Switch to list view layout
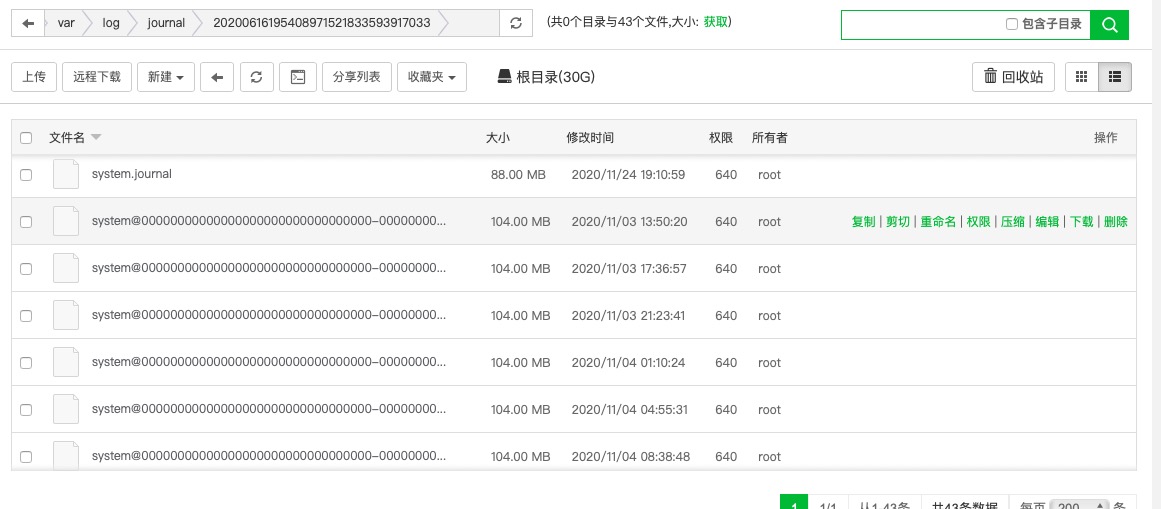Screen dimensions: 1161x509 coord(1115,77)
